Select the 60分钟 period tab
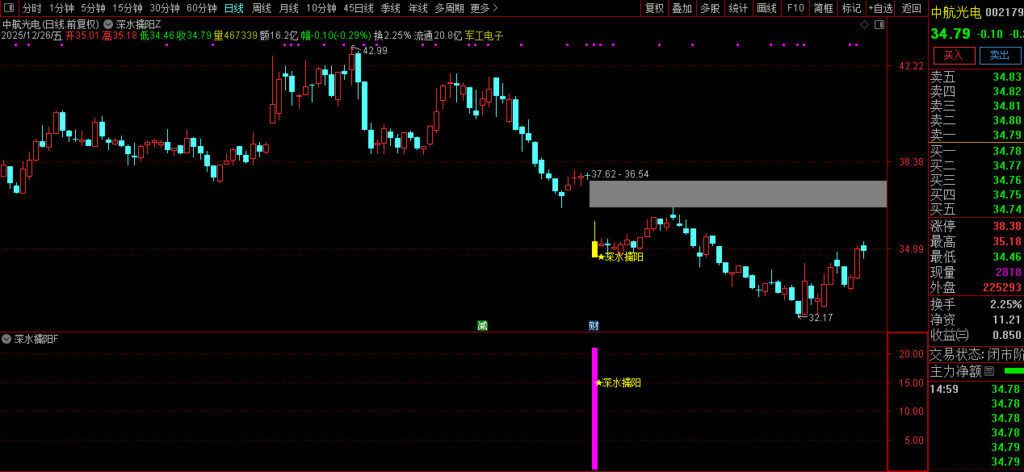Screen dimensions: 1024x472 pos(201,8)
